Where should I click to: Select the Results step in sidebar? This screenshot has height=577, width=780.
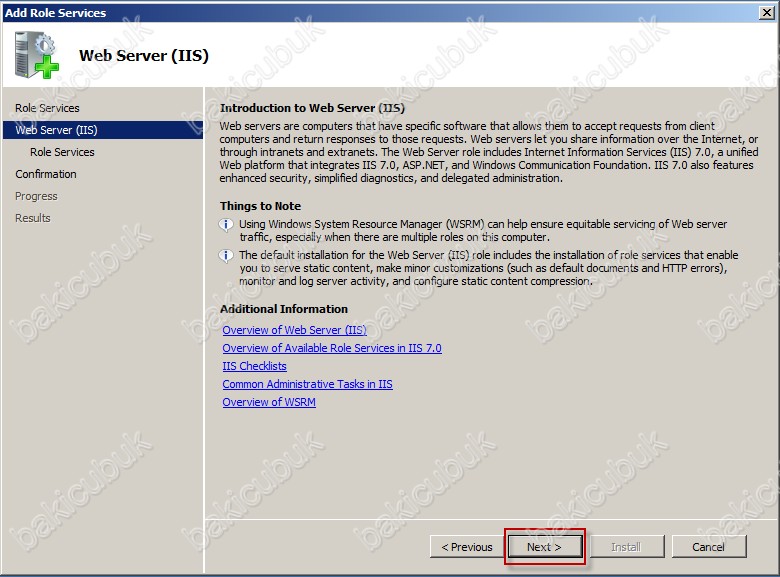tap(33, 218)
